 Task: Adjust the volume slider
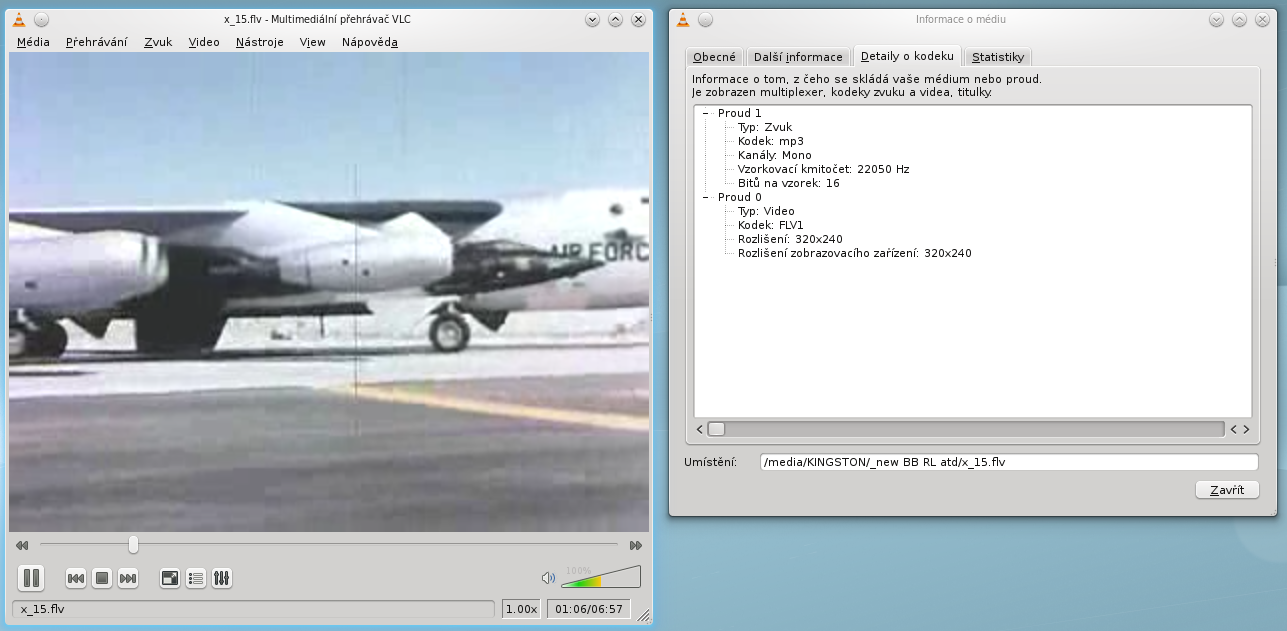coord(600,577)
